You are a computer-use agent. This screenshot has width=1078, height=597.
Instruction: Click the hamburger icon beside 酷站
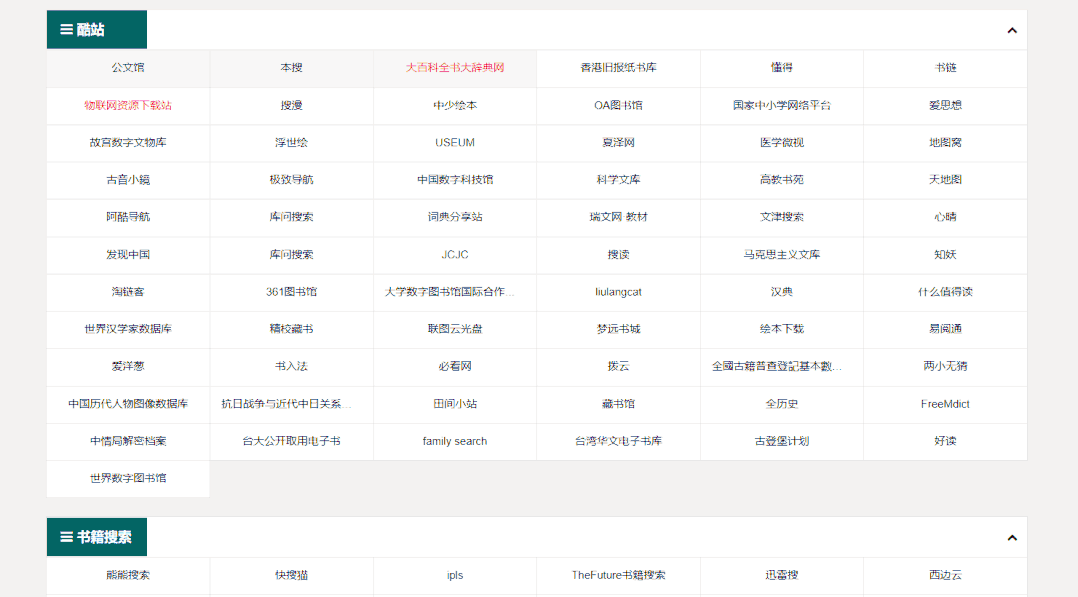[66, 30]
